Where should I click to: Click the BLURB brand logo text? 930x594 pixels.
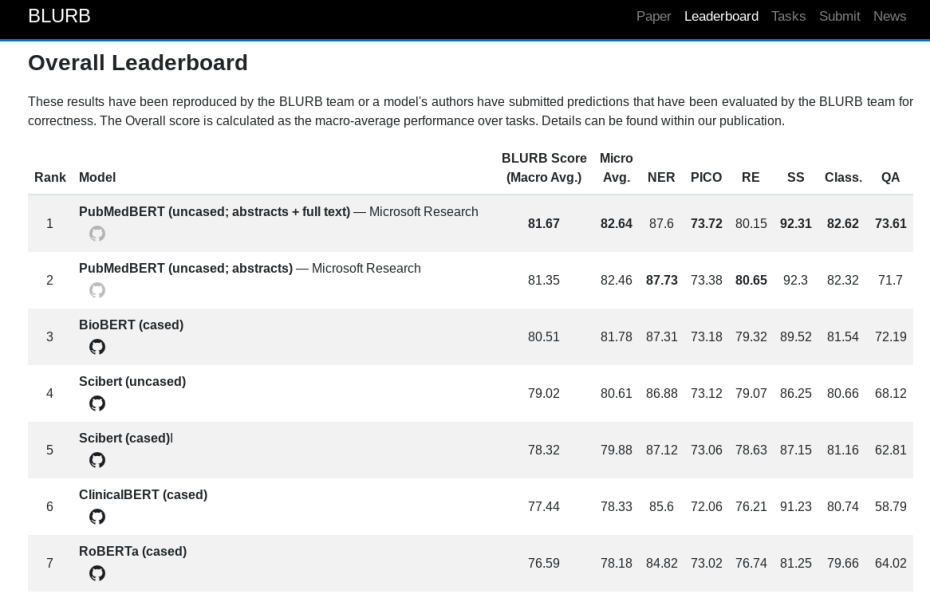59,16
